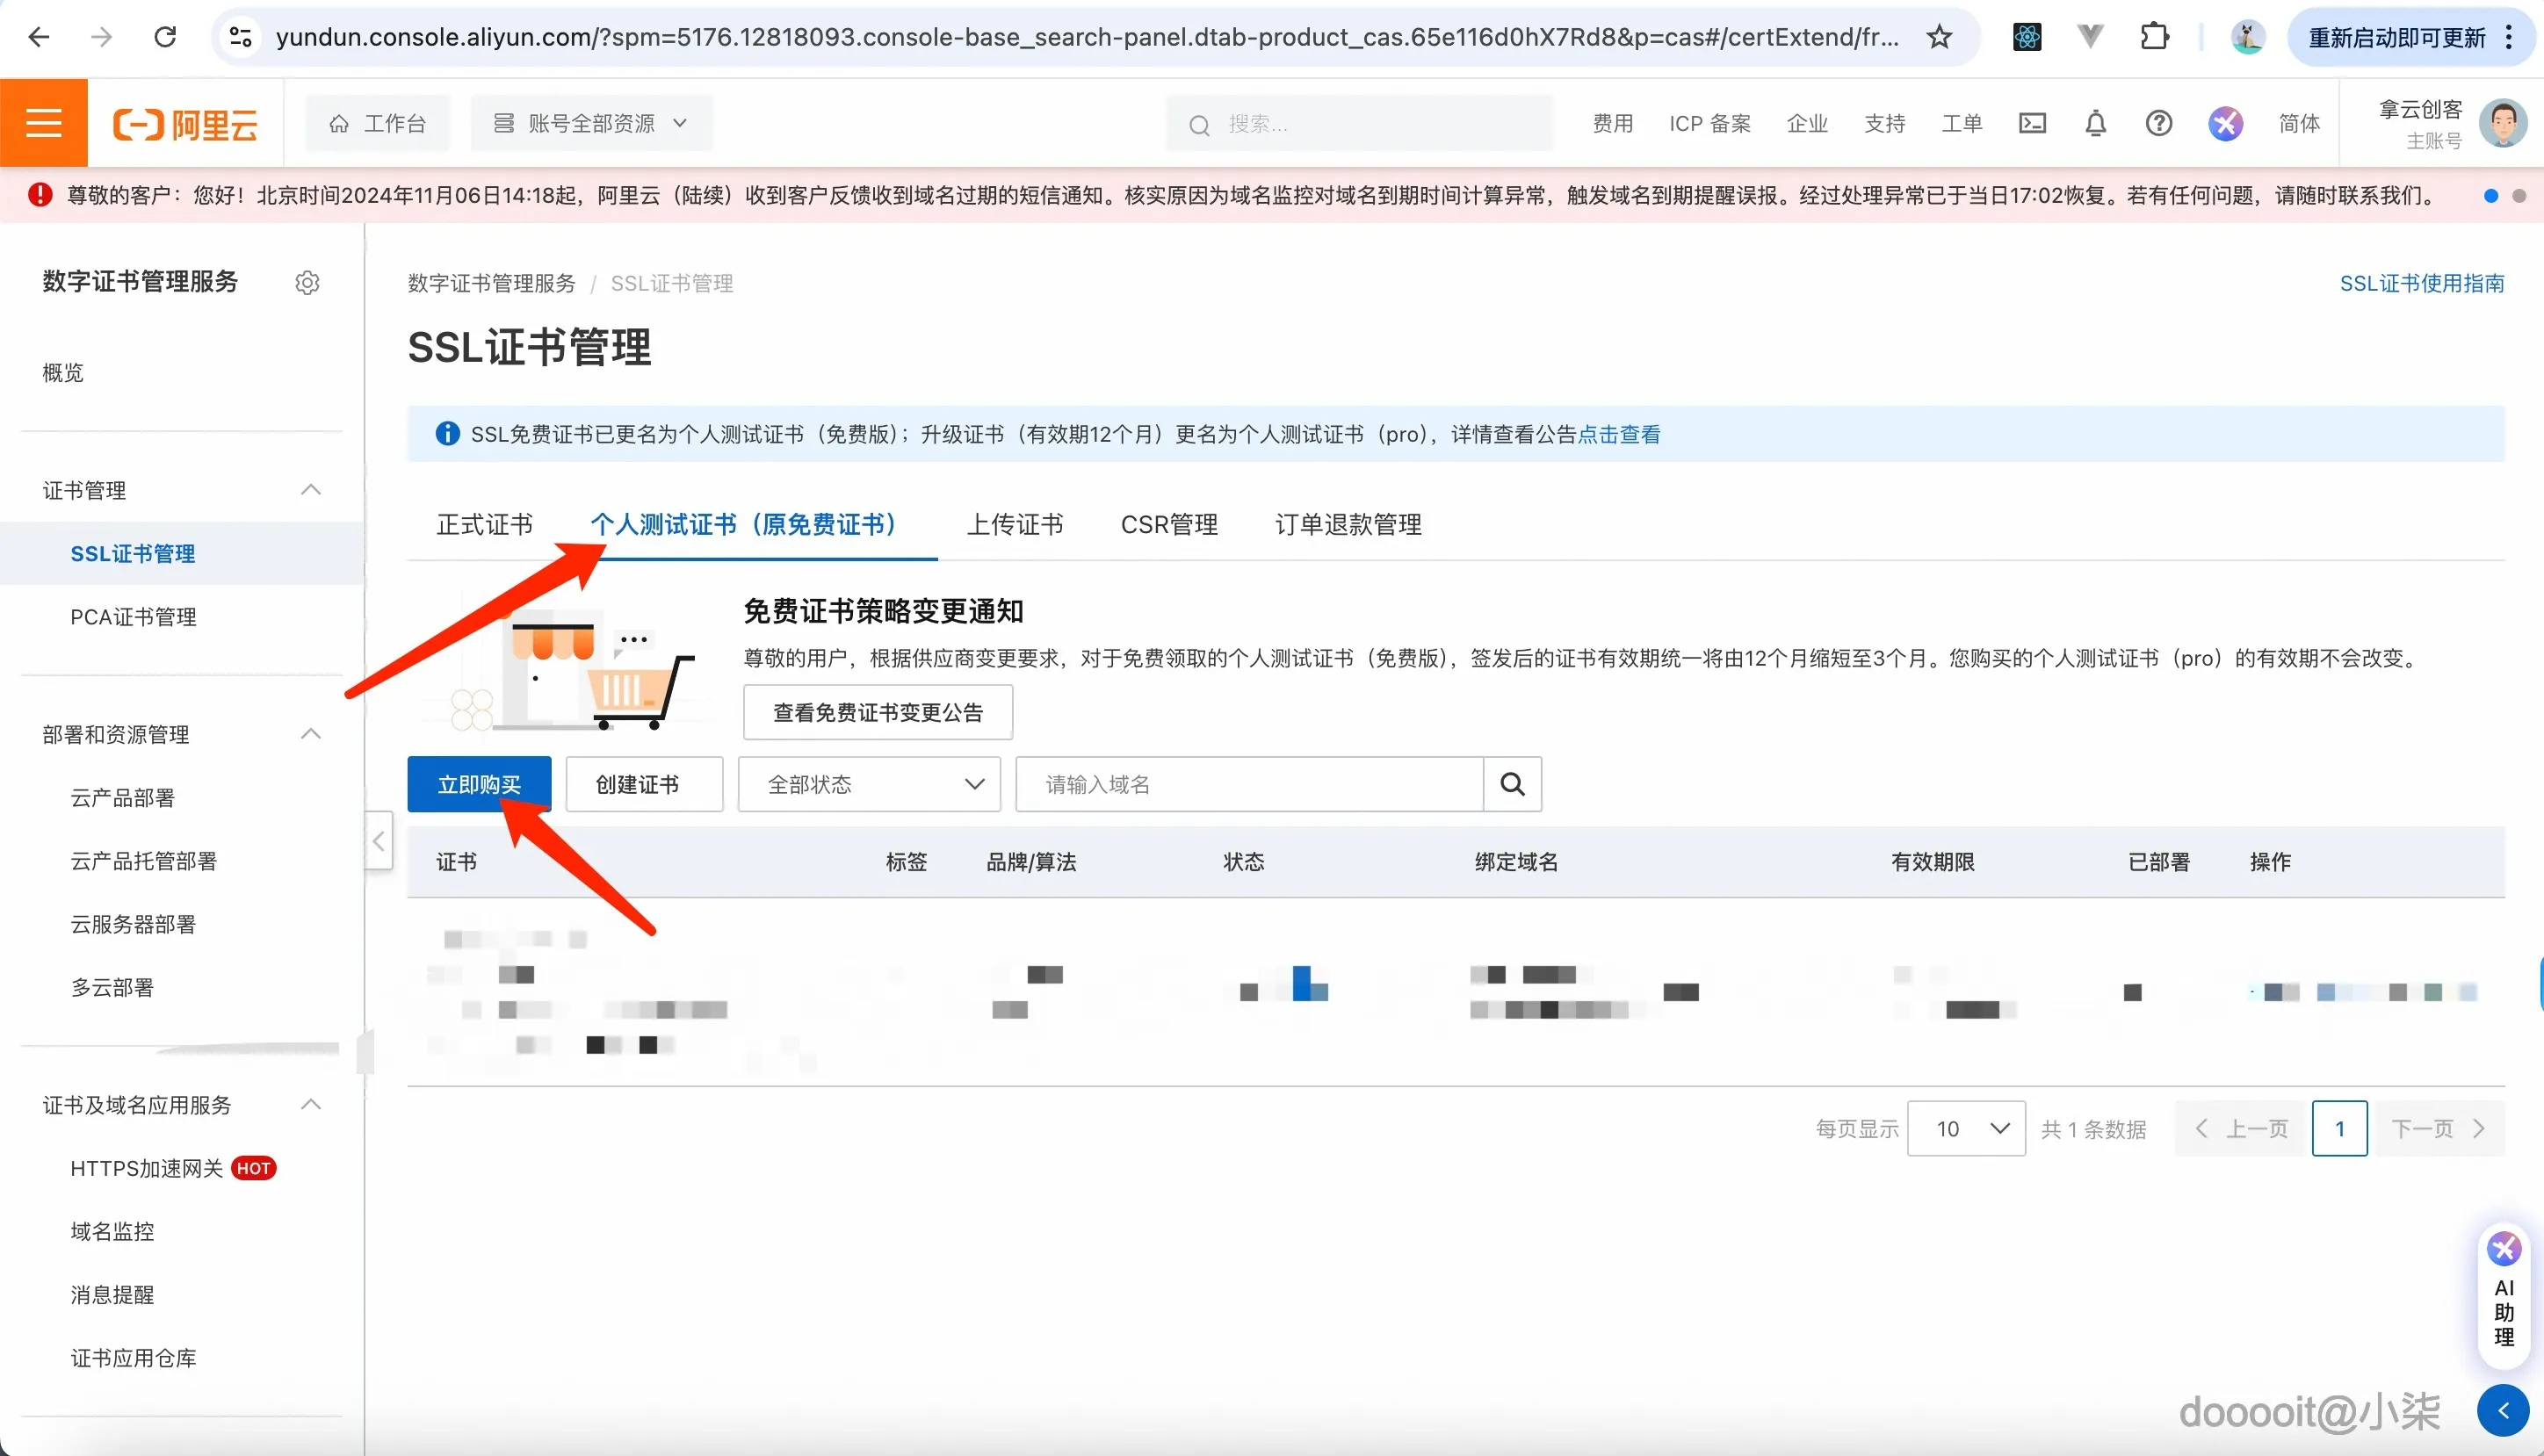Open the help question-mark icon
This screenshot has width=2544, height=1456.
pyautogui.click(x=2159, y=122)
